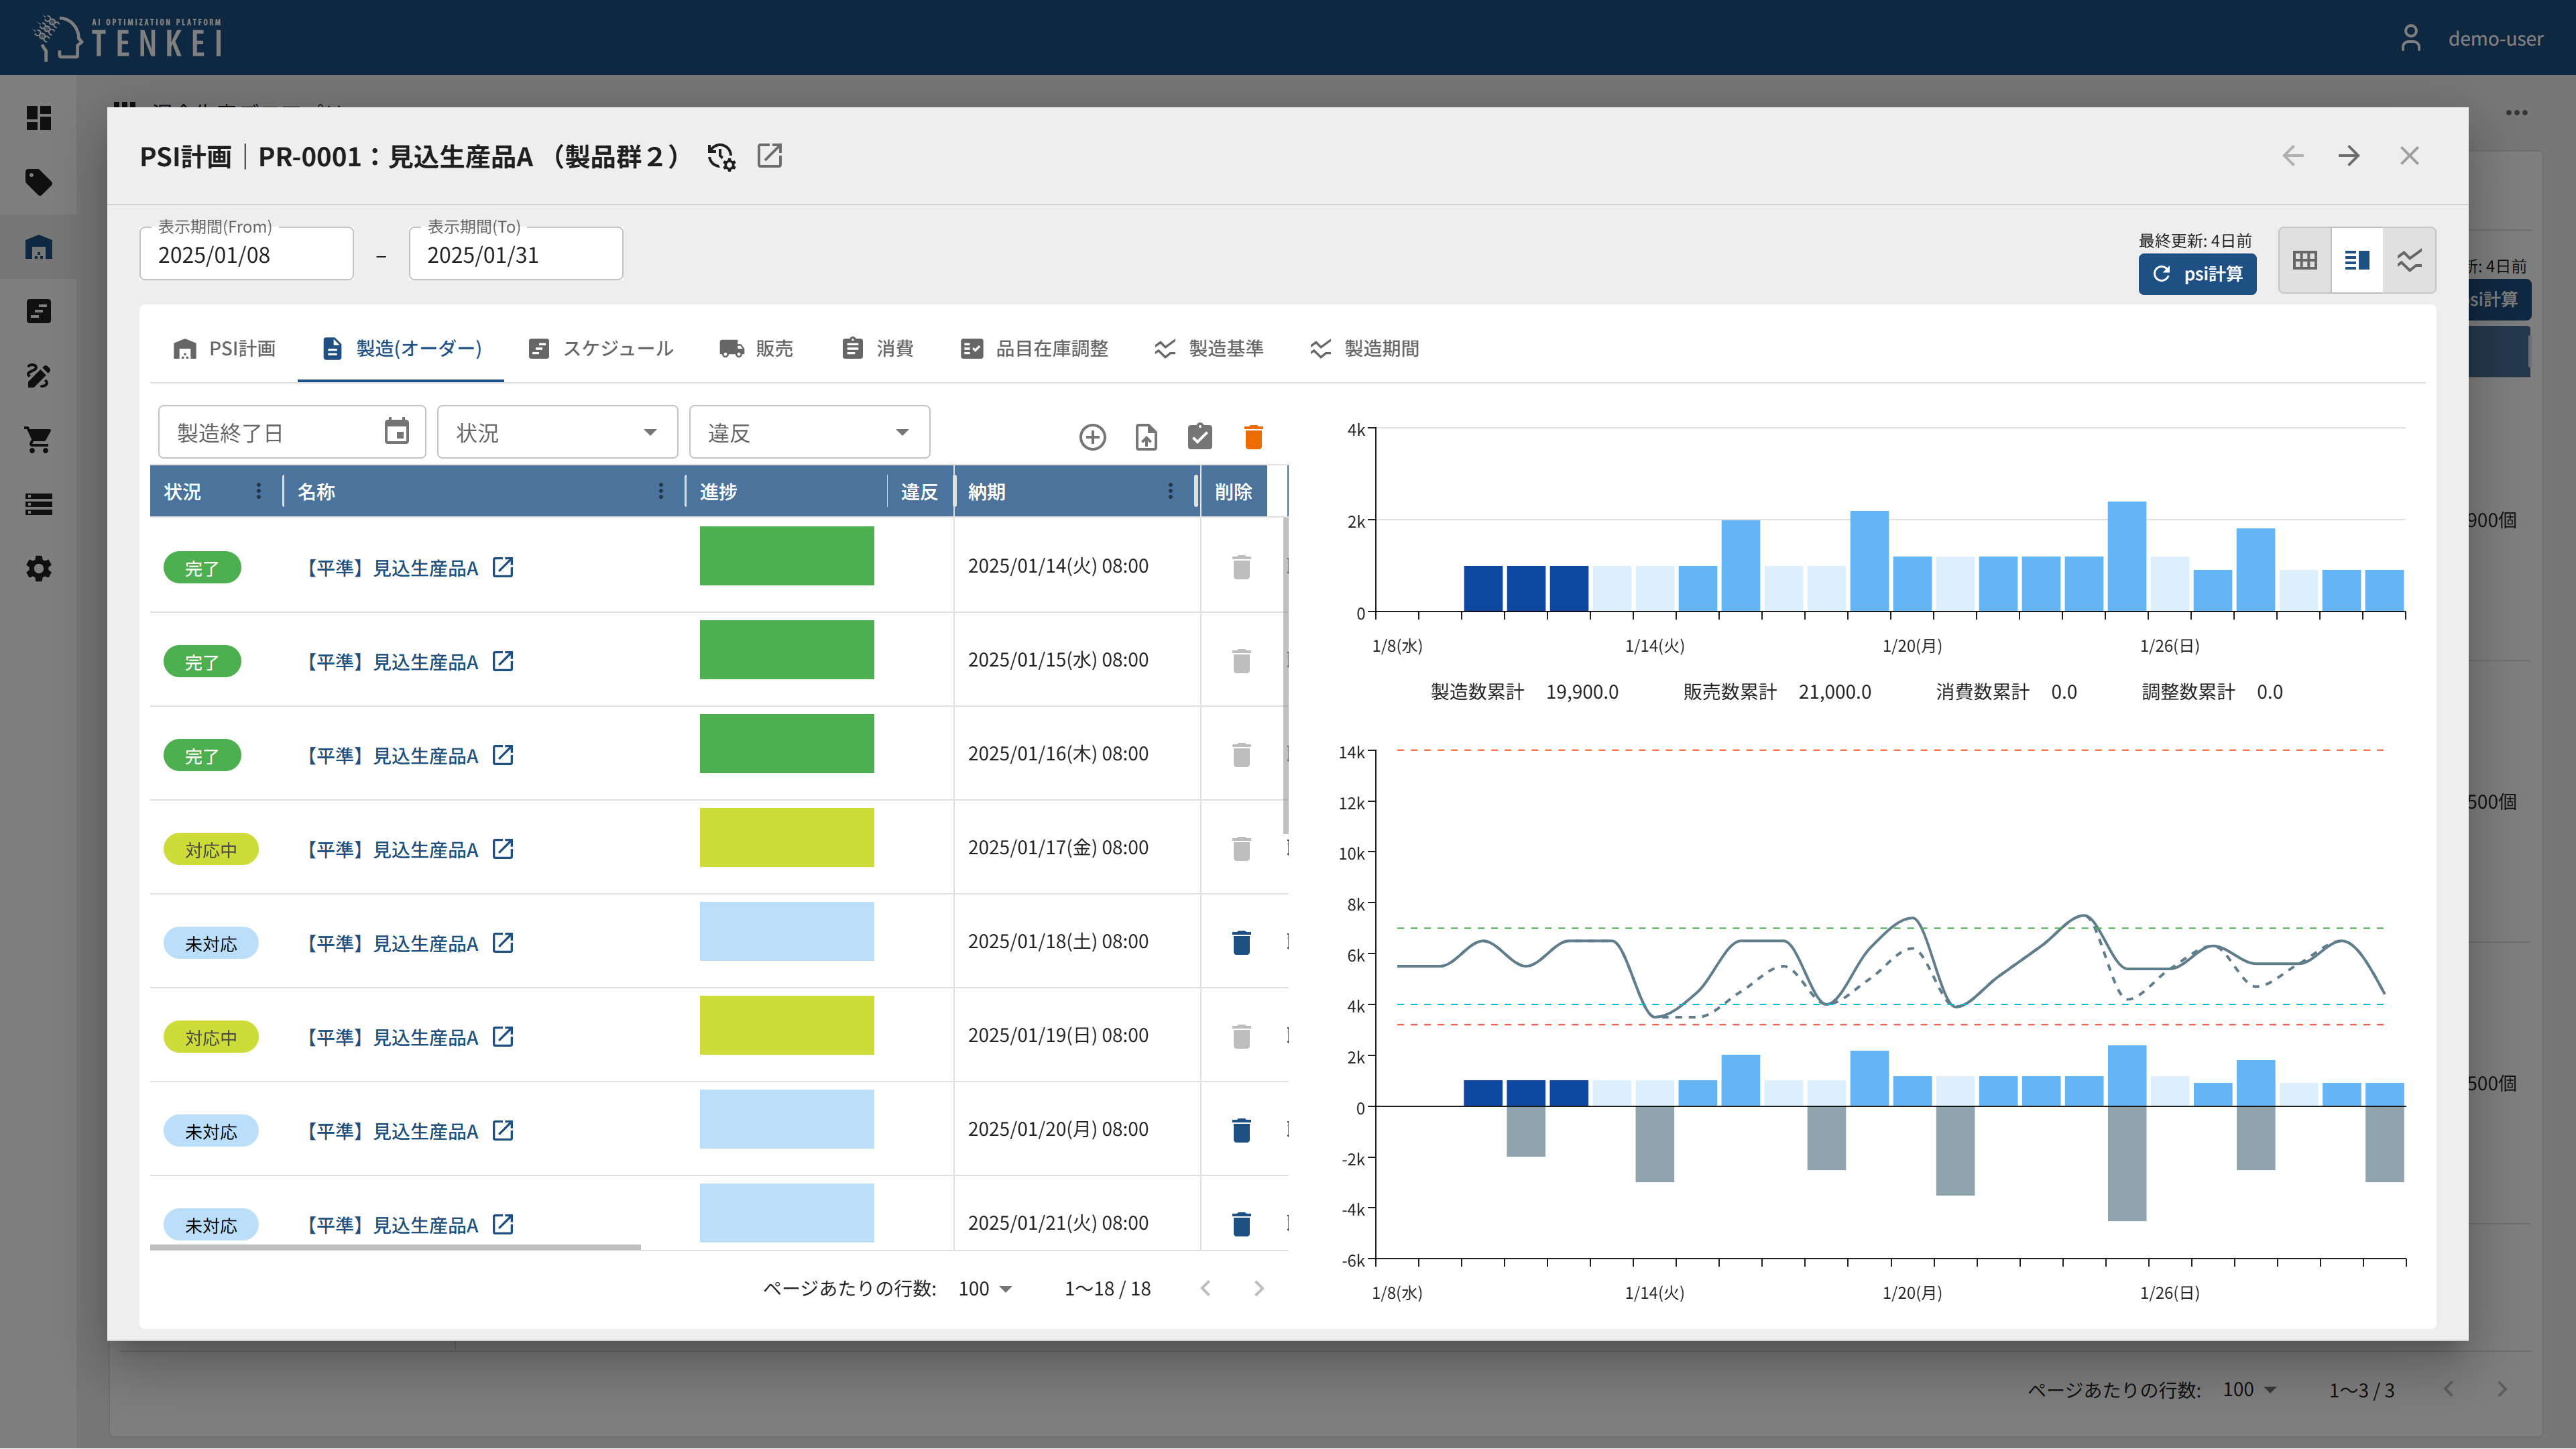2576x1449 pixels.
Task: Open the shopping cart sidebar icon
Action: click(38, 440)
